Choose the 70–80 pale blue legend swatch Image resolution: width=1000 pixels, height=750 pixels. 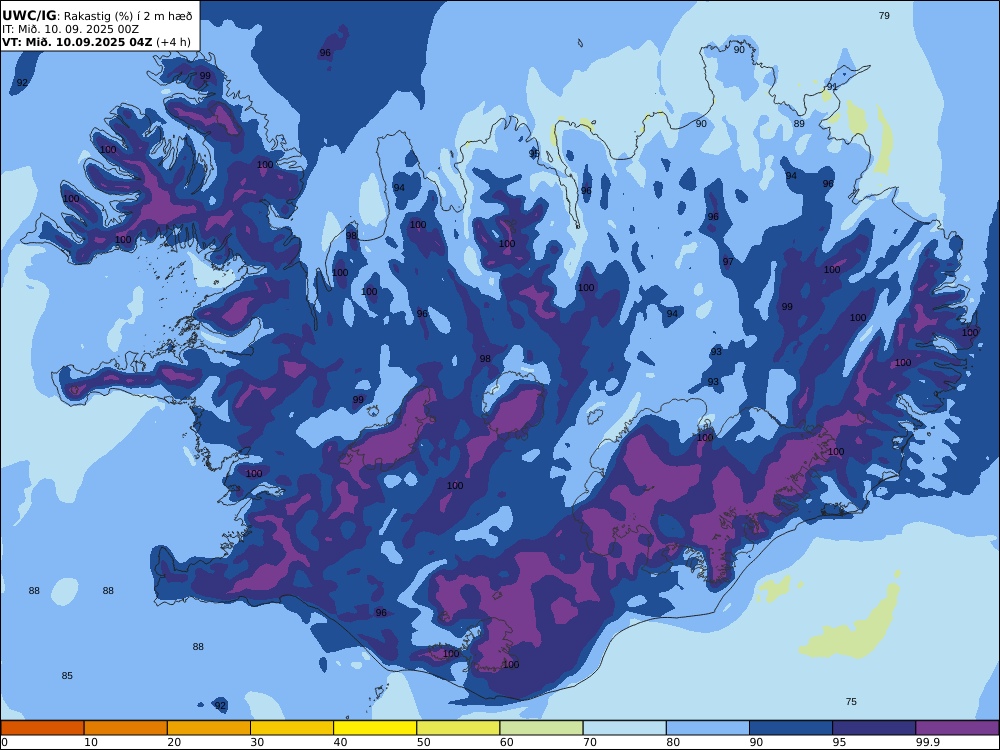tap(624, 728)
